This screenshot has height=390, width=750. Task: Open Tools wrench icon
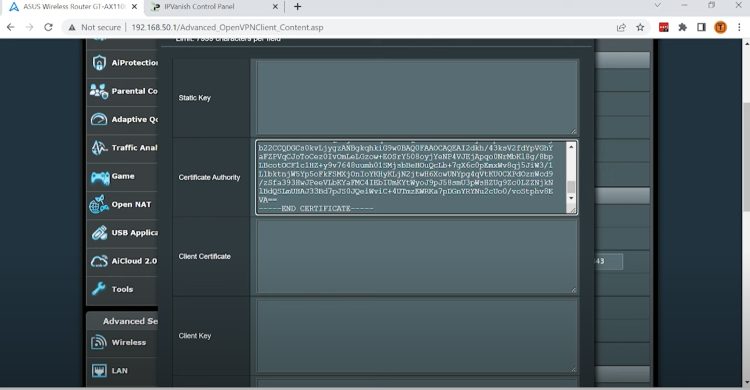pos(99,289)
